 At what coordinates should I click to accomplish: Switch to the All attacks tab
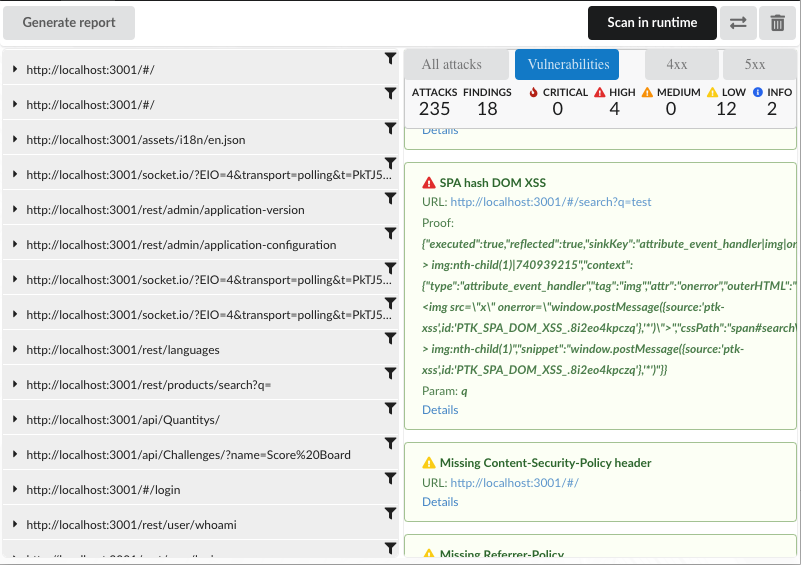tap(451, 65)
